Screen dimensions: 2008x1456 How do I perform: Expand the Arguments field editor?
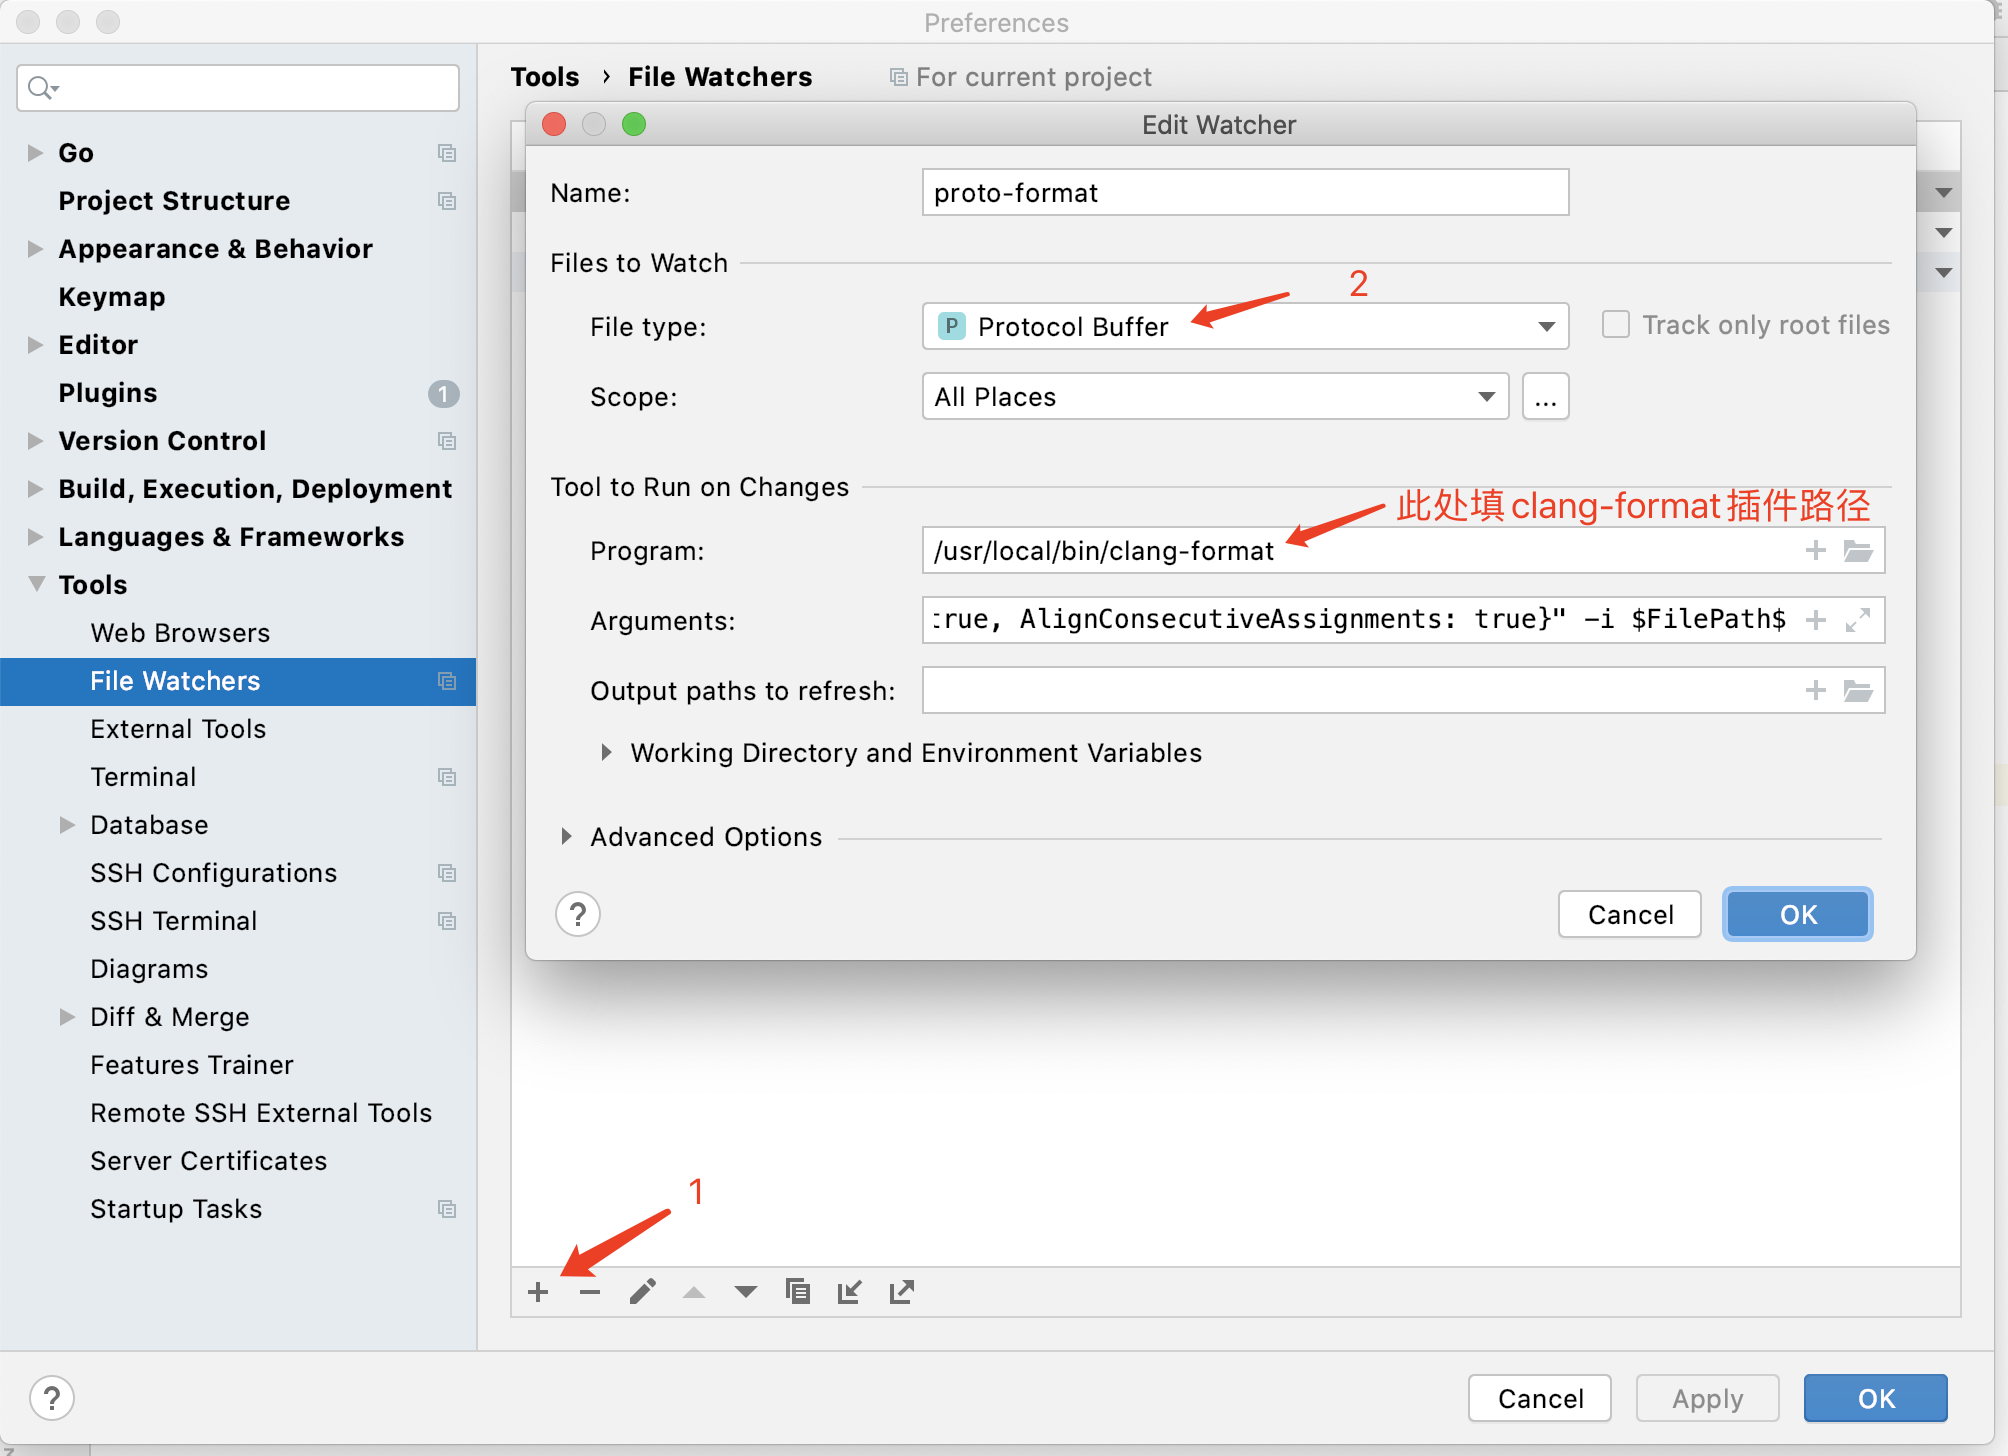tap(1858, 620)
